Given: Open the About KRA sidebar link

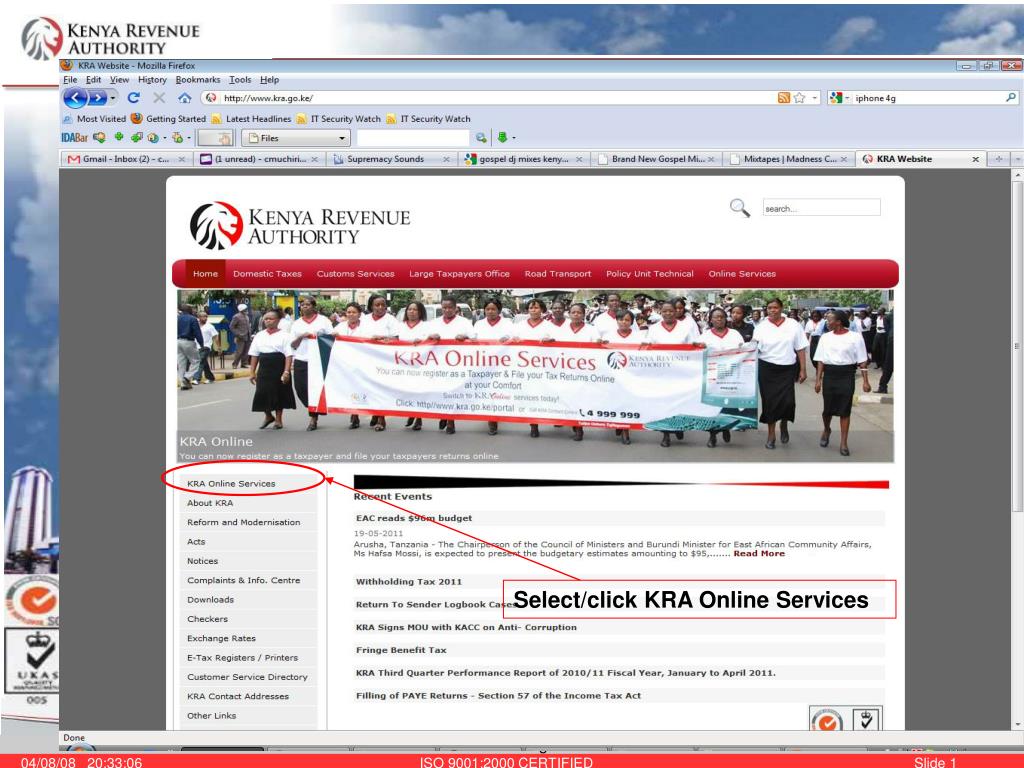Looking at the screenshot, I should coord(210,503).
